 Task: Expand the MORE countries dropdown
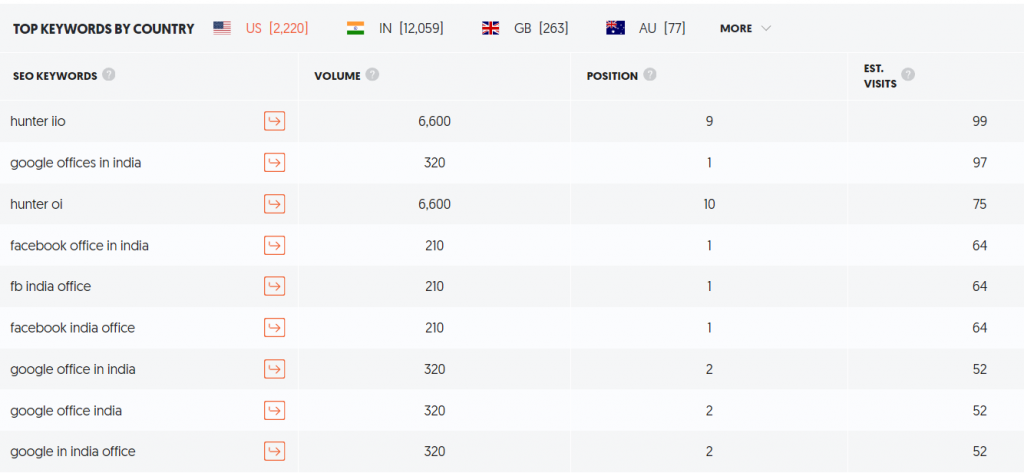[745, 28]
